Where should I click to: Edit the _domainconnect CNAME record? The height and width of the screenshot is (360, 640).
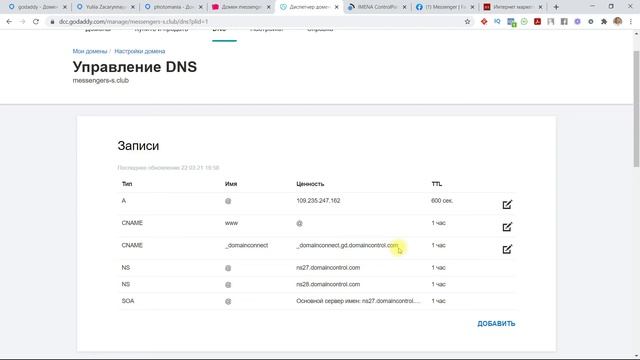(507, 249)
